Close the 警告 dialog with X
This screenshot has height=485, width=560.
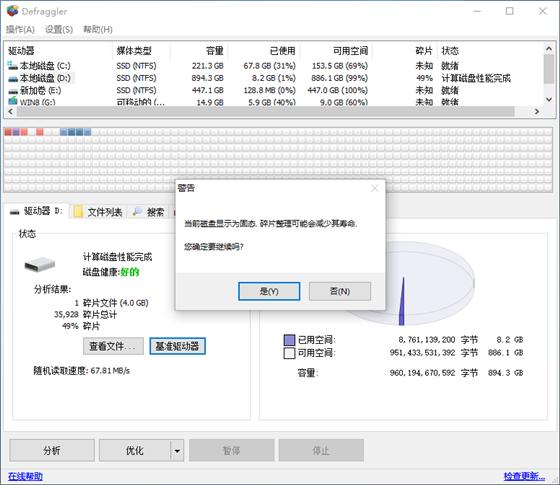coord(375,188)
